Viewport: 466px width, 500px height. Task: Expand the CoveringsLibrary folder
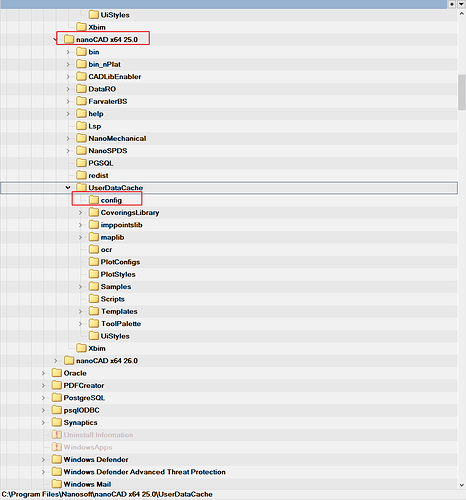pos(80,213)
